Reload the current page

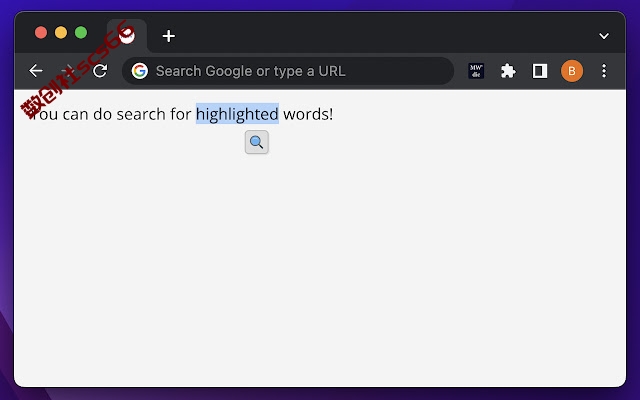pos(100,71)
